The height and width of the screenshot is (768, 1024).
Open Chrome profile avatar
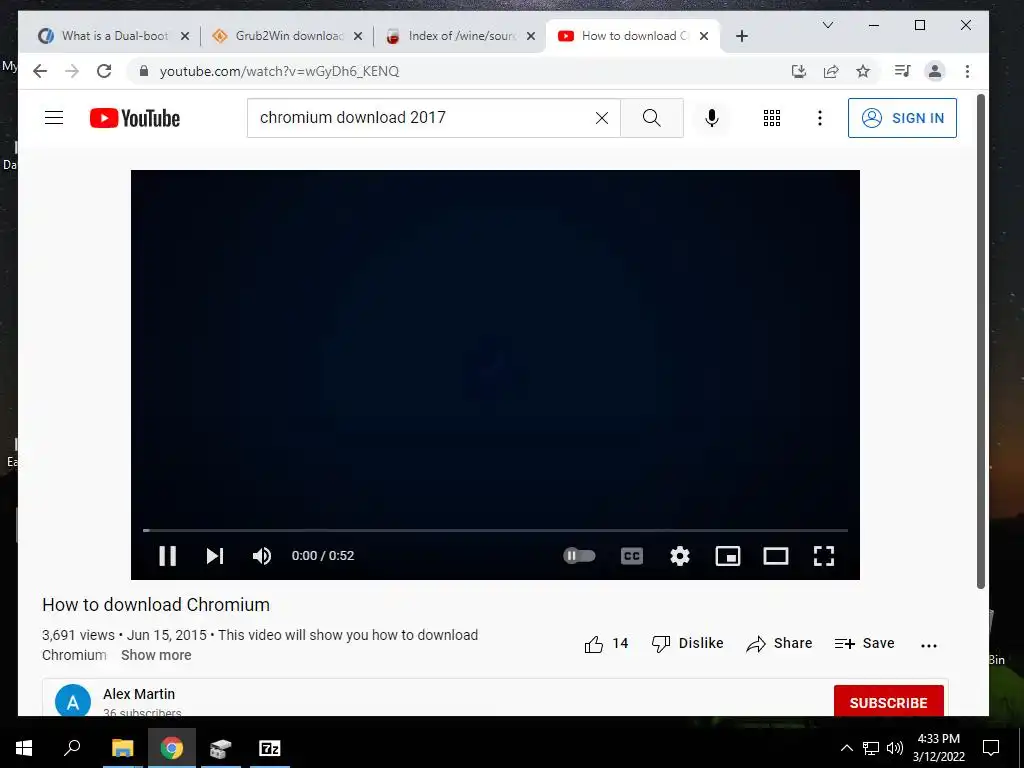935,71
